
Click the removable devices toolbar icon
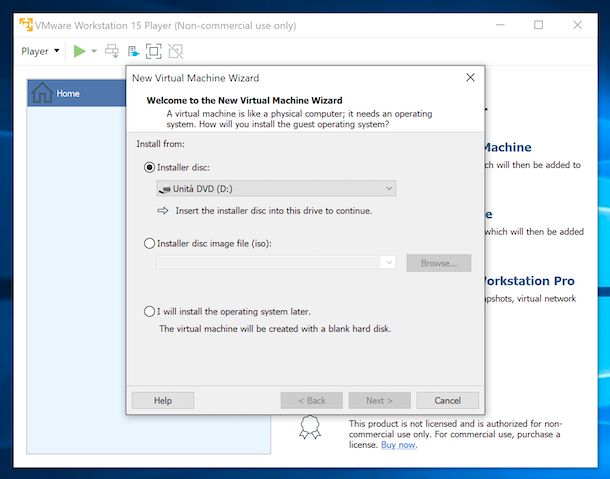(133, 51)
